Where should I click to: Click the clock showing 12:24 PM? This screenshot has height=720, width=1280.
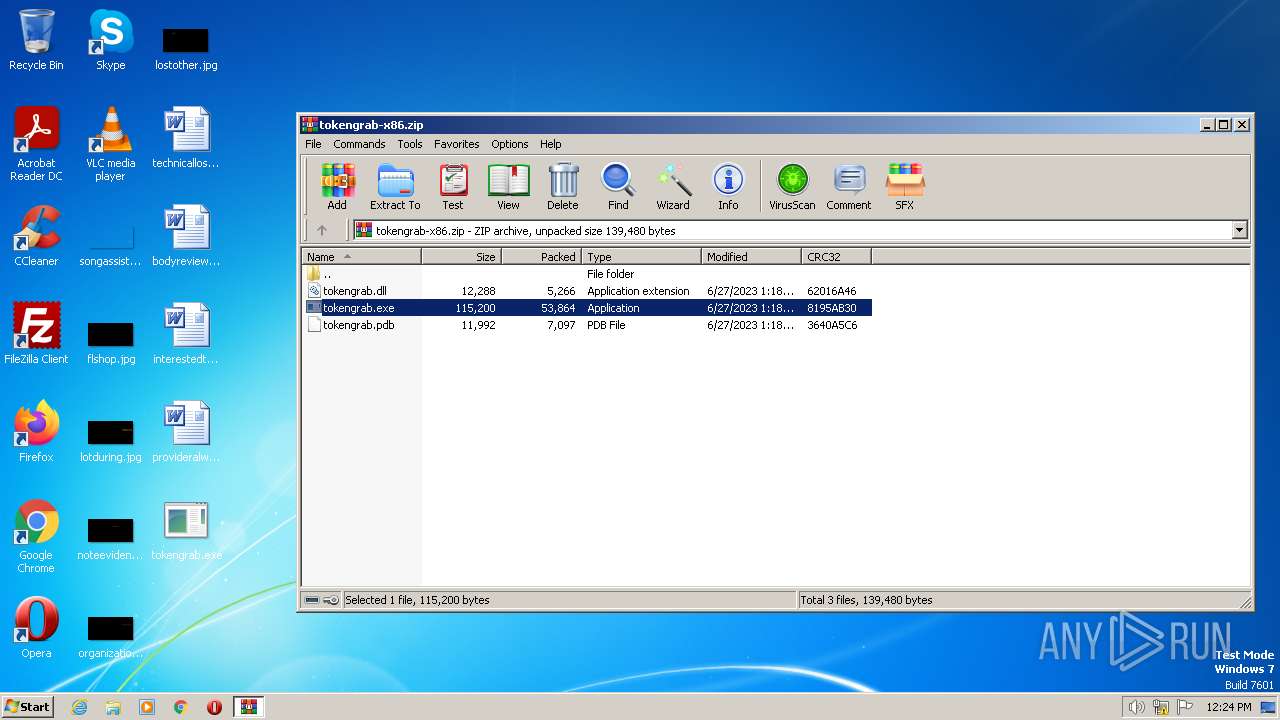tap(1229, 707)
